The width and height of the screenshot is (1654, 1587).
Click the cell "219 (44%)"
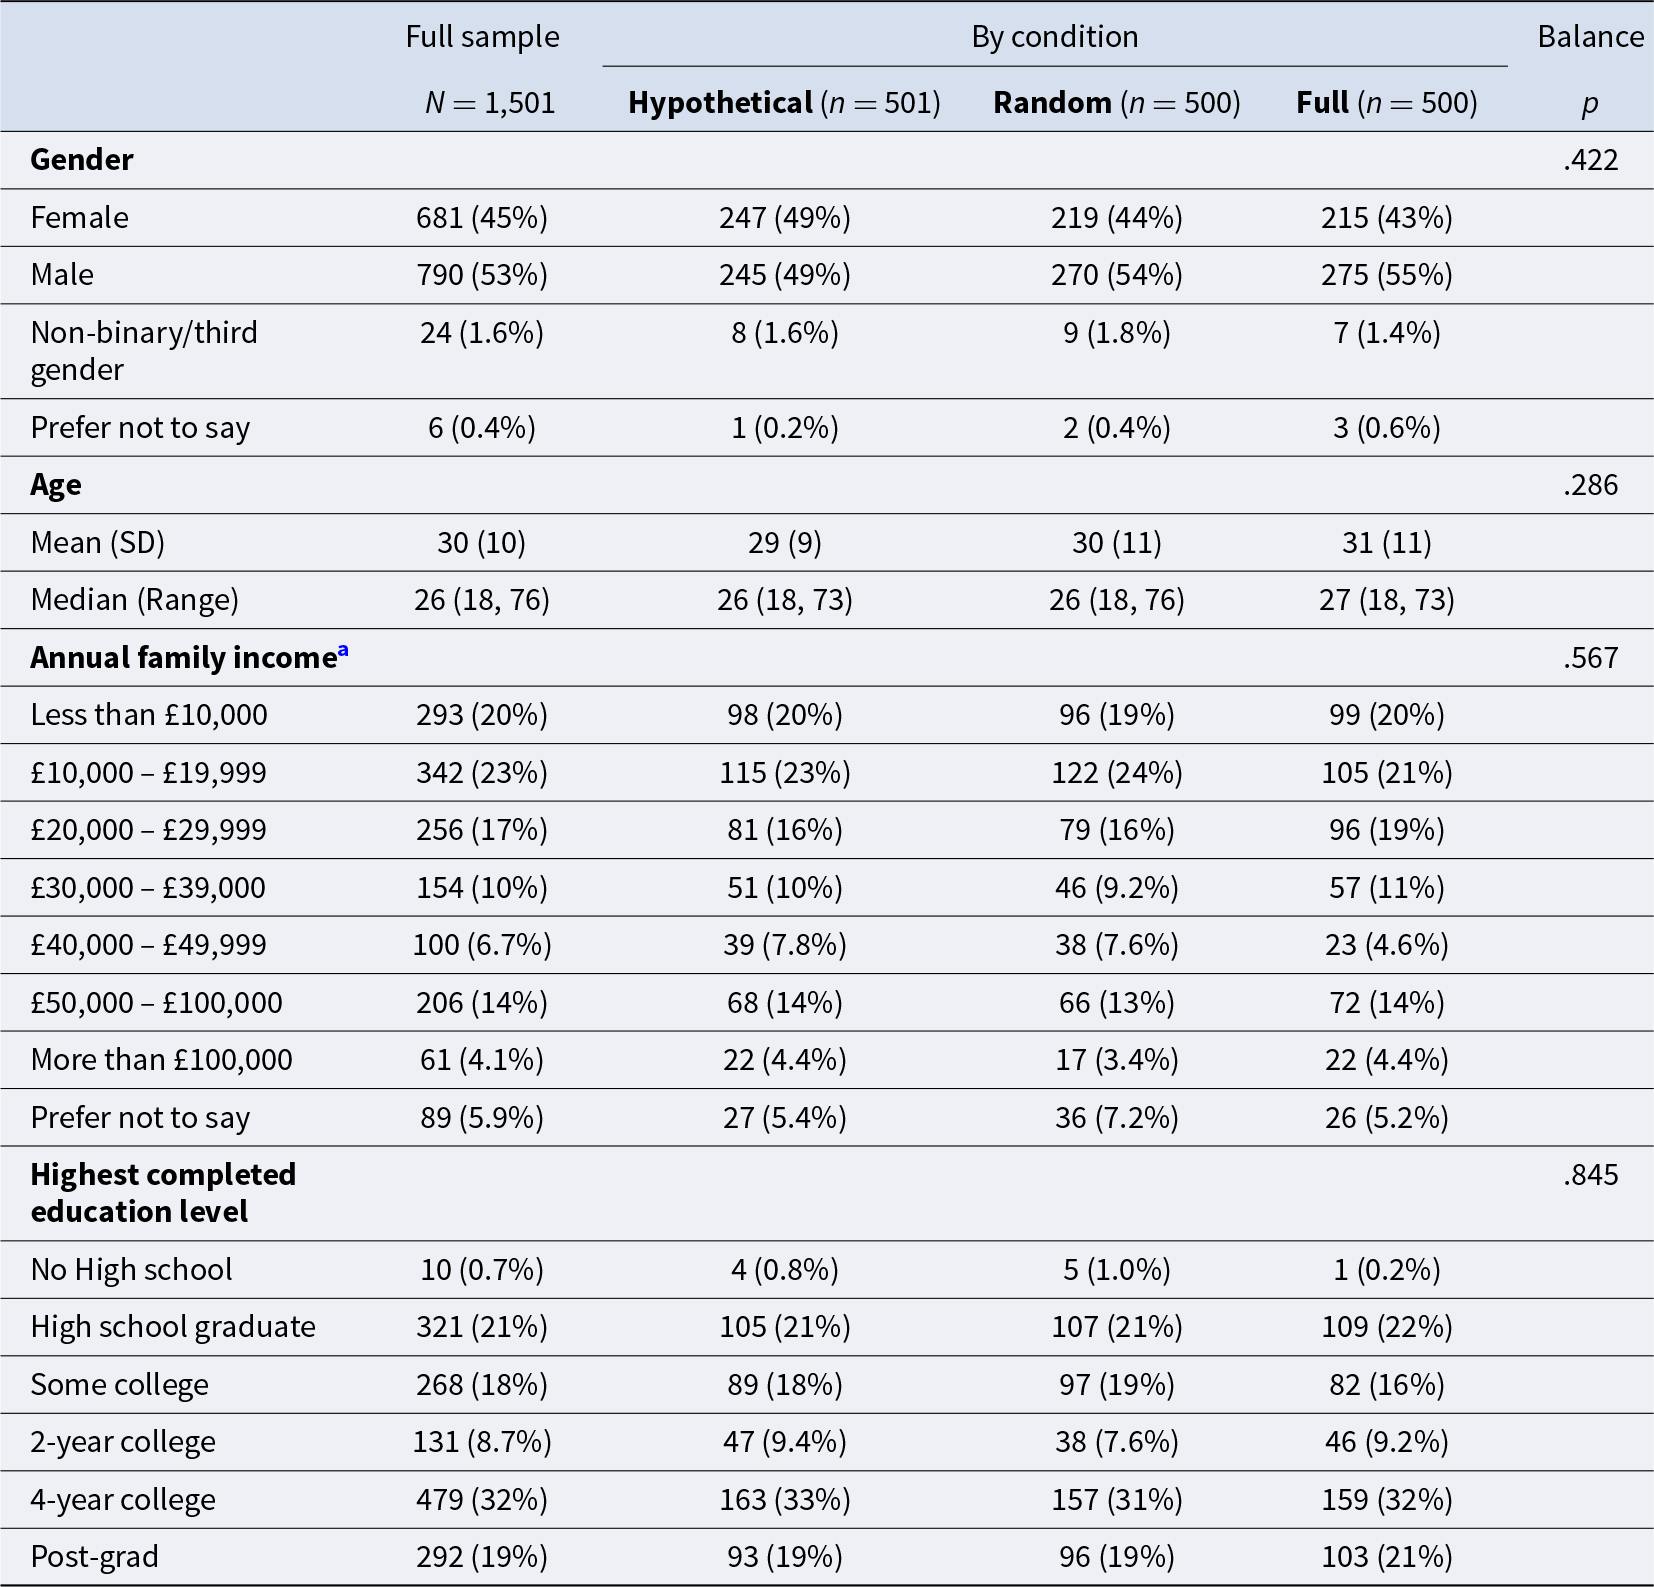coord(1116,218)
